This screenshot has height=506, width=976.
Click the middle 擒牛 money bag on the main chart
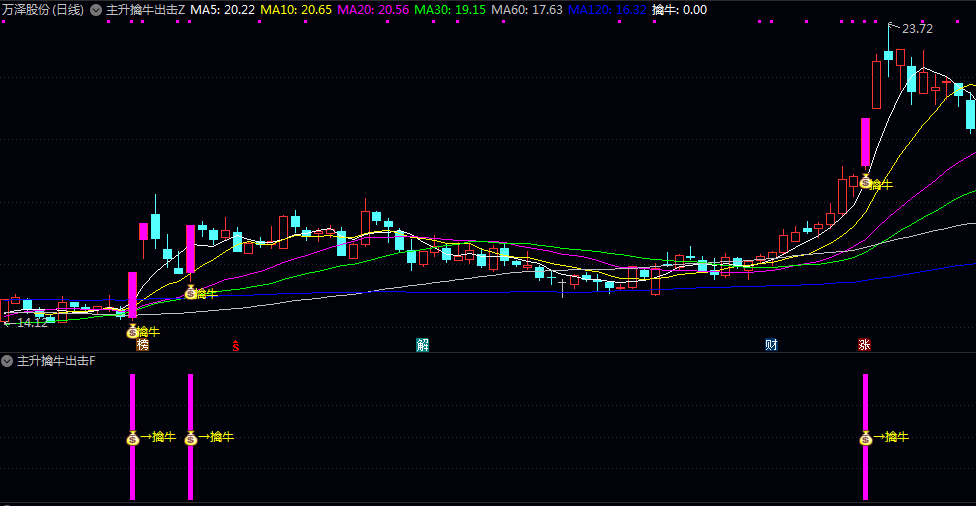190,293
